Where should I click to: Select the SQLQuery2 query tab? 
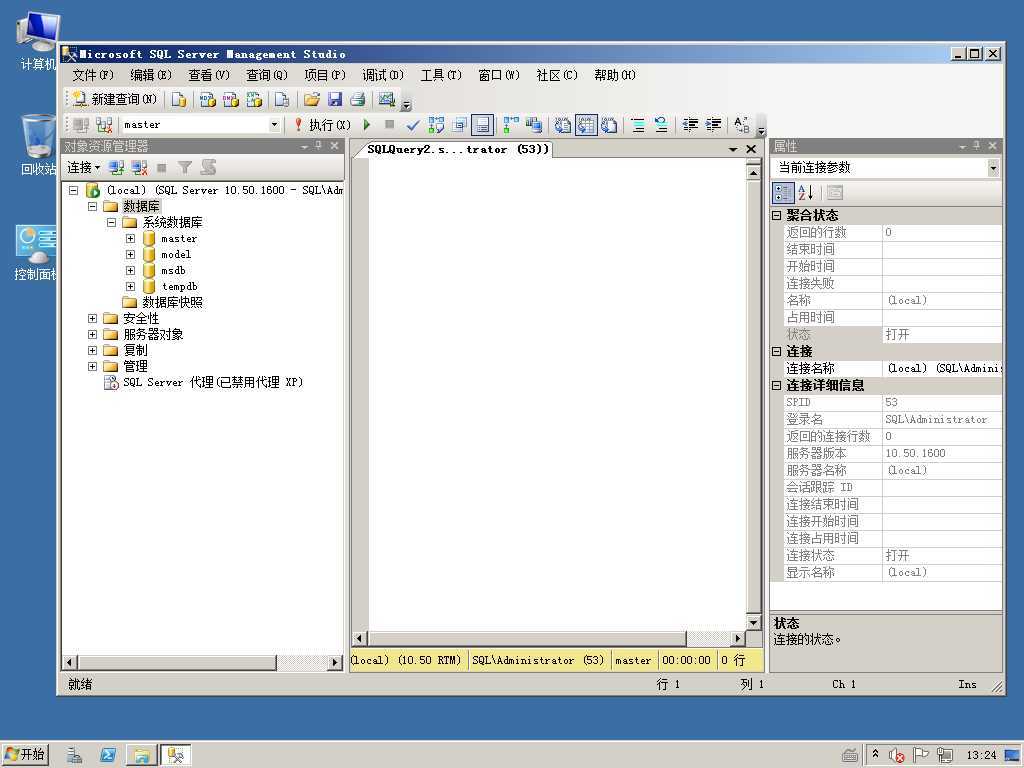click(458, 150)
